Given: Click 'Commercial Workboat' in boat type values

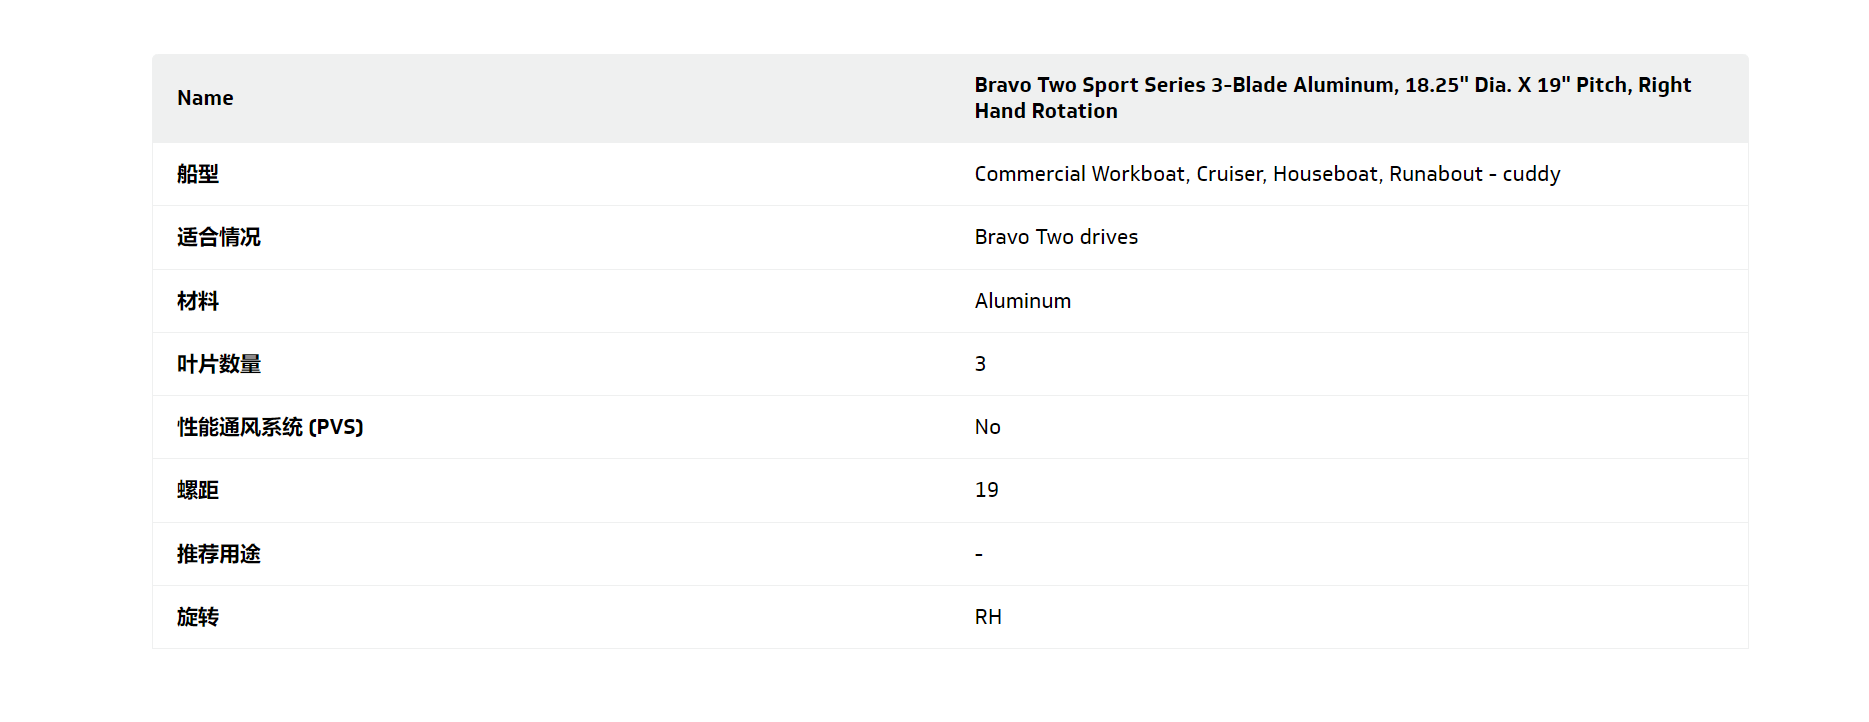Looking at the screenshot, I should tap(1079, 174).
